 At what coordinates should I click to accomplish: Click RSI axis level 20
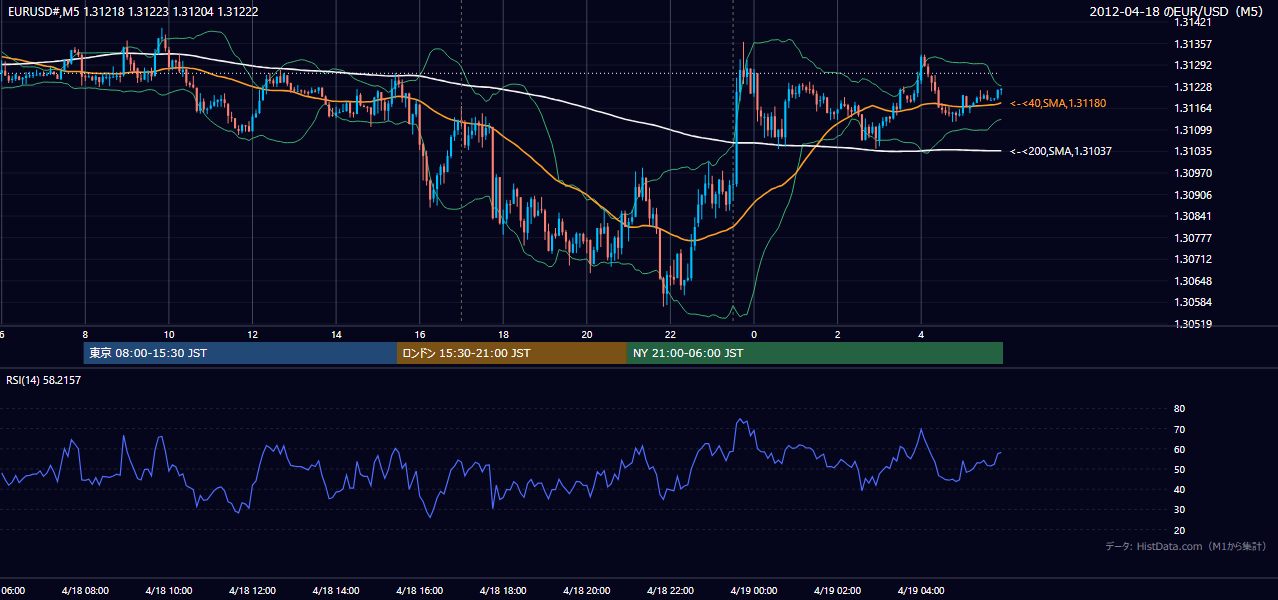(1179, 531)
